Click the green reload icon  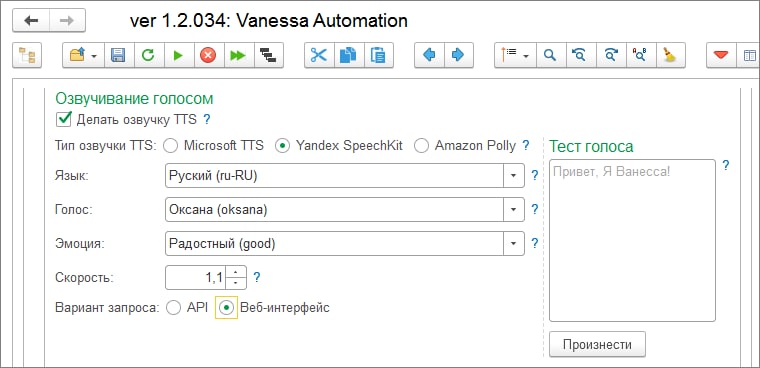(148, 55)
